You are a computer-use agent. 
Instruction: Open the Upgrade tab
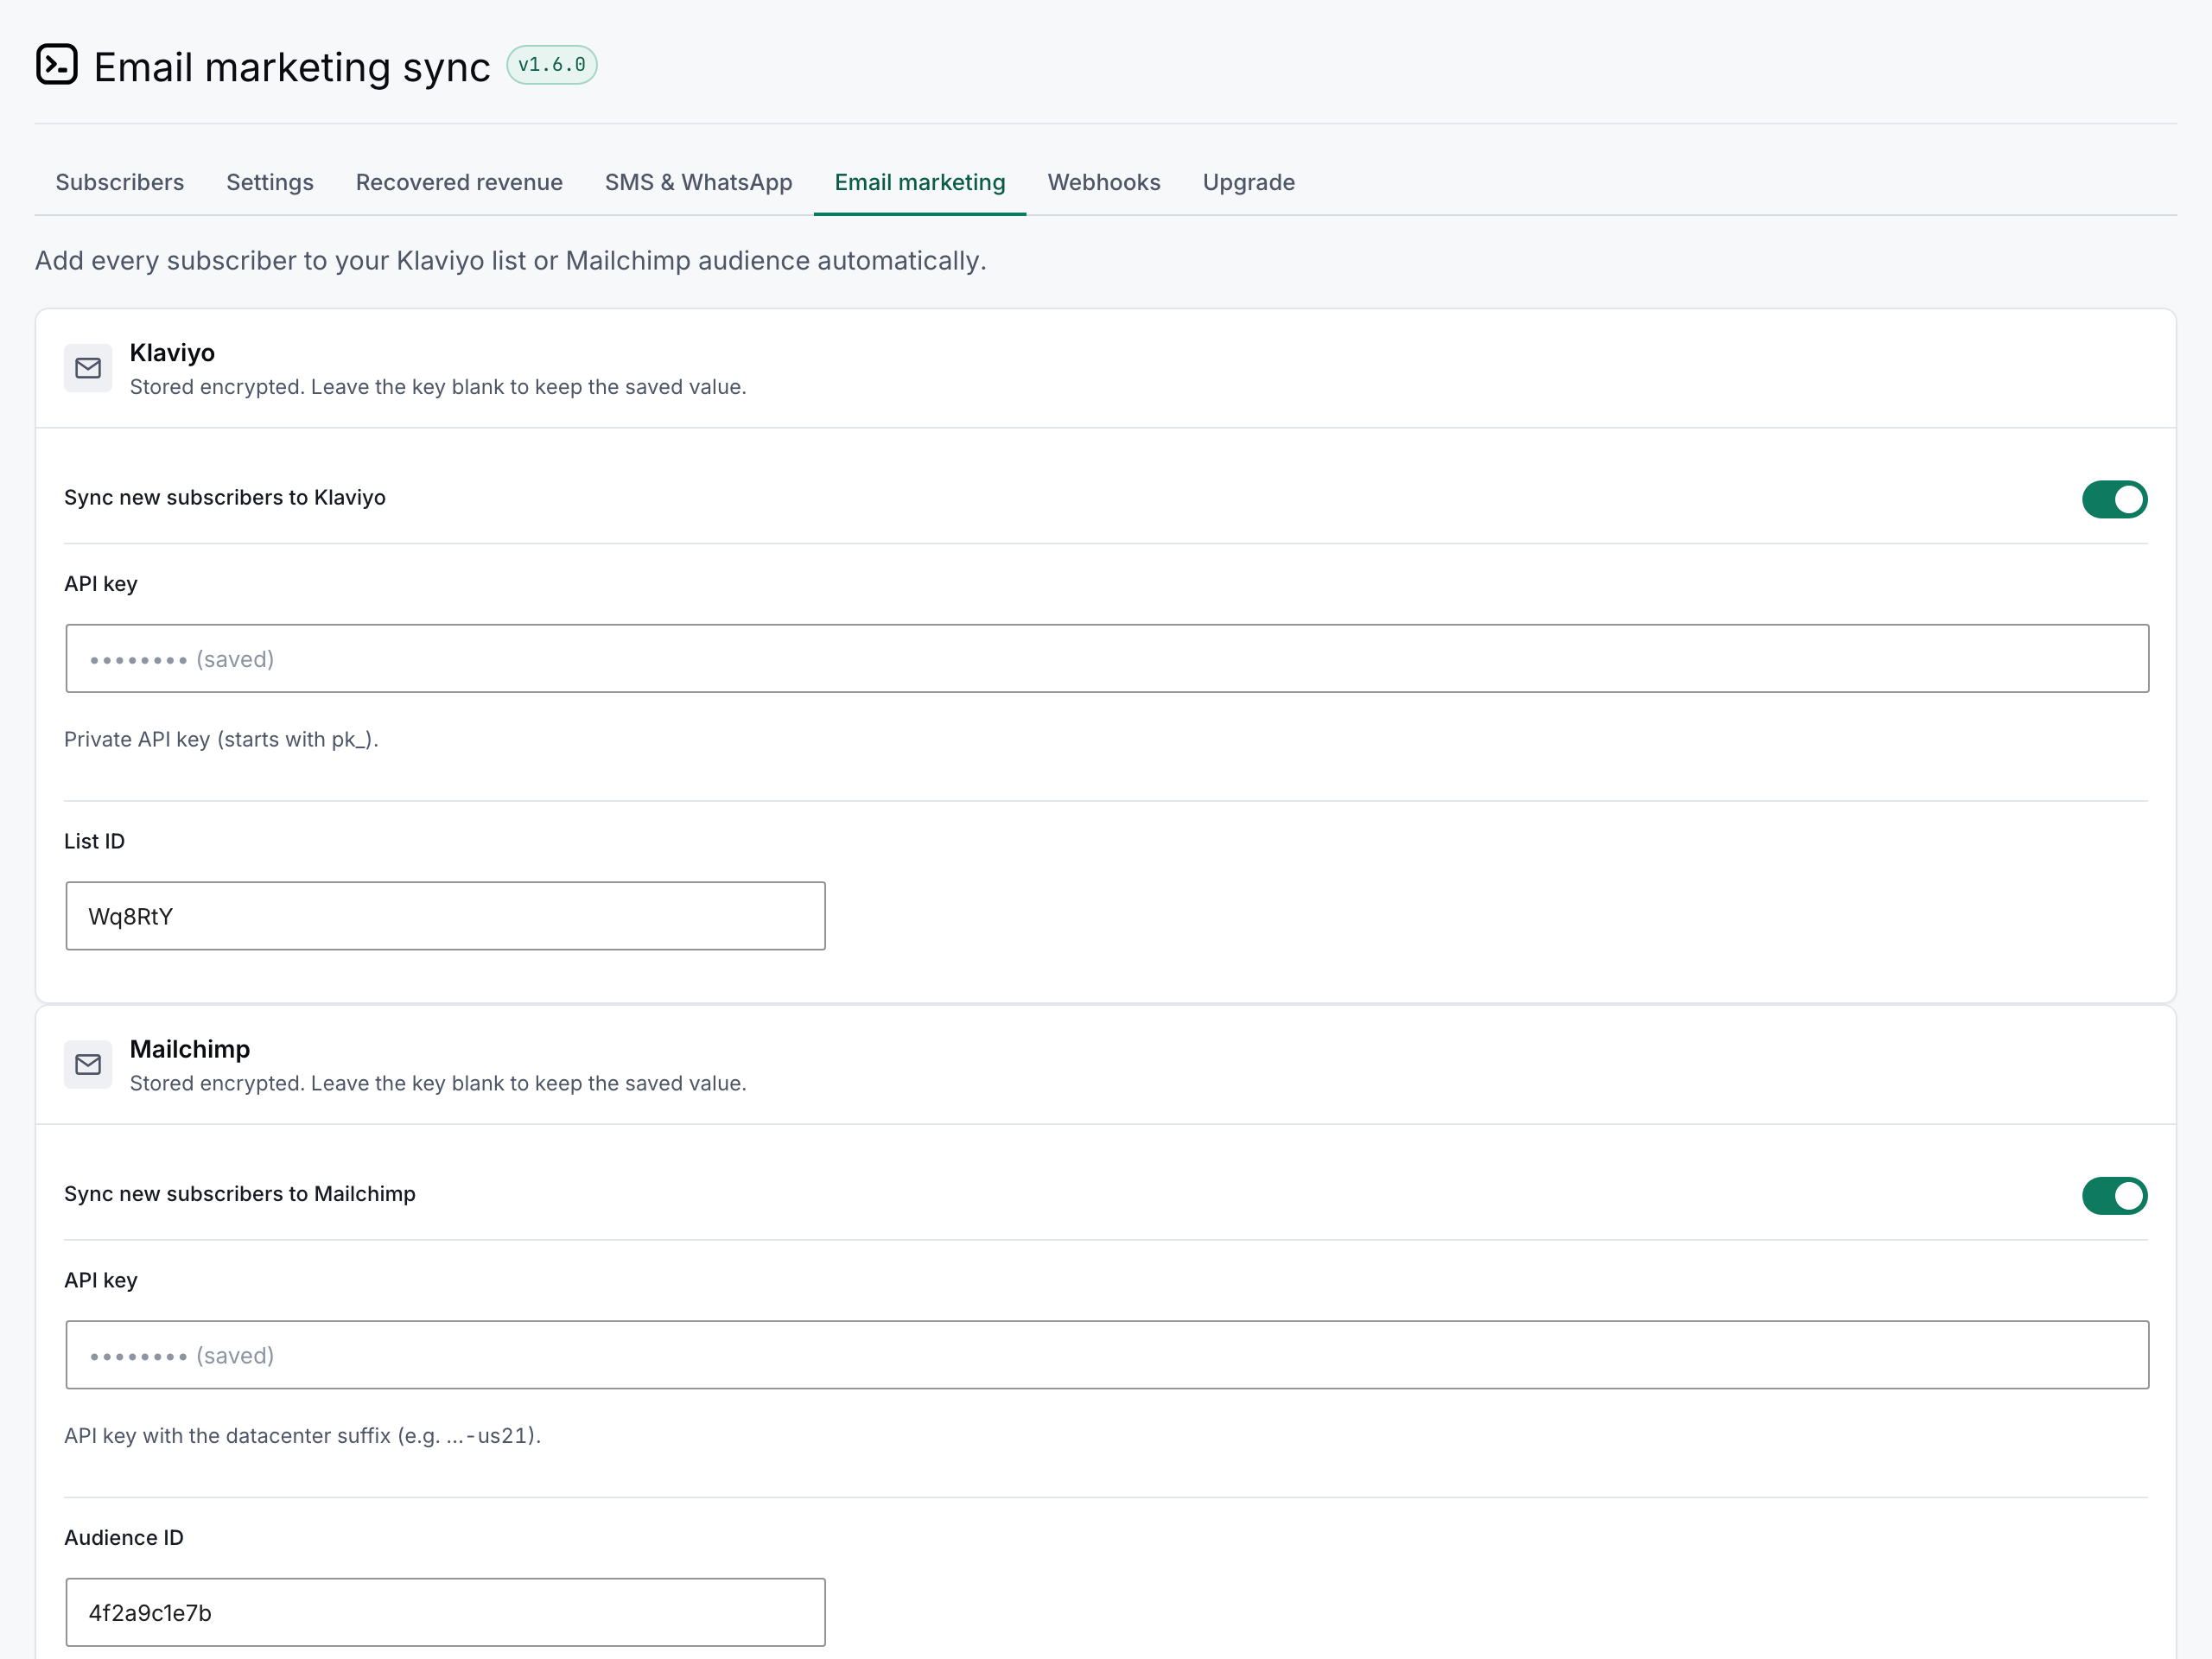[x=1249, y=182]
